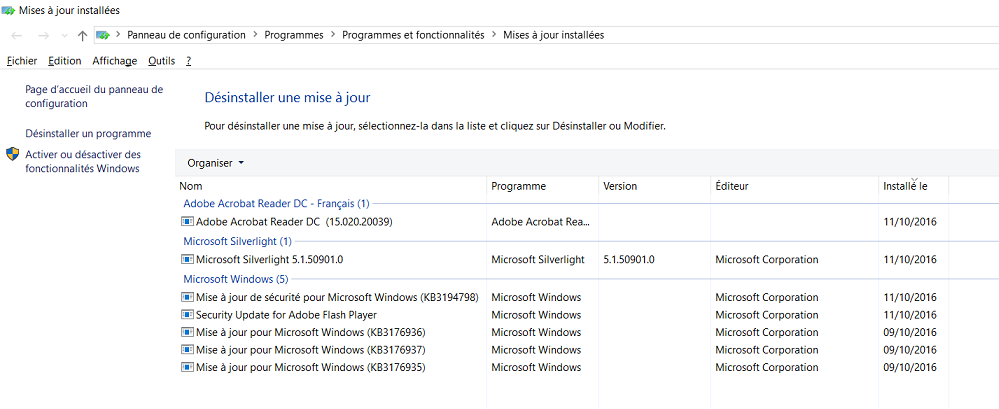
Task: Collapse Microsoft Silverlight (1) group
Action: pos(238,241)
